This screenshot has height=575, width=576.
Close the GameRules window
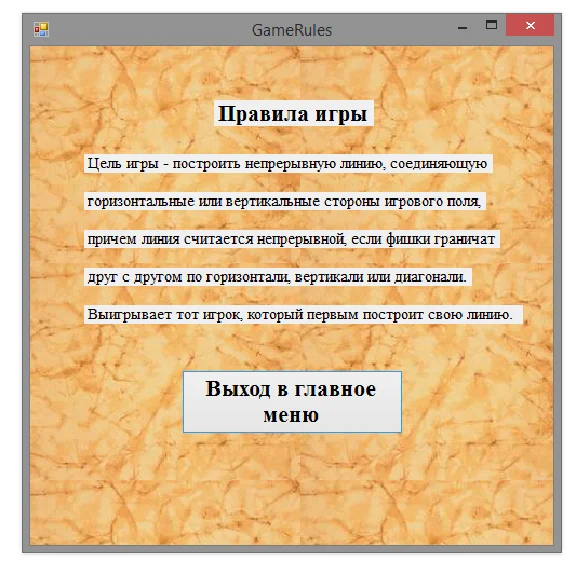click(530, 25)
